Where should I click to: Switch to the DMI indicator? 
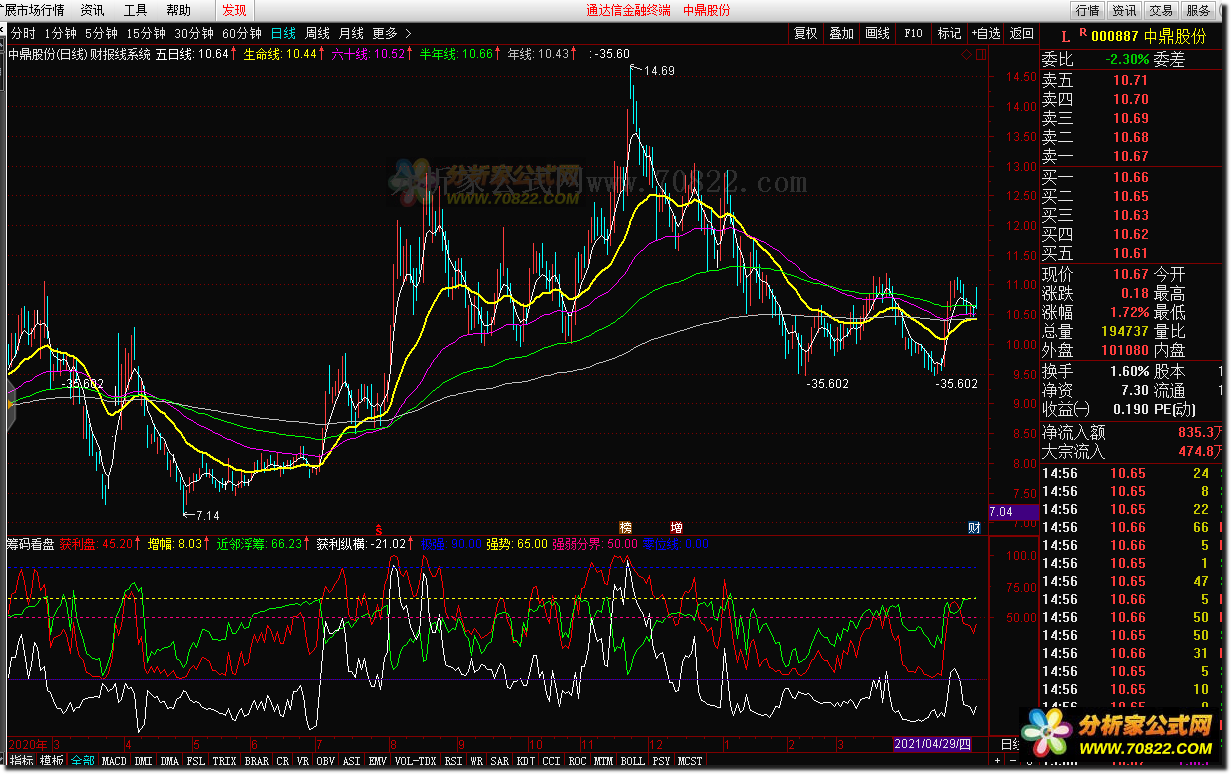pyautogui.click(x=144, y=761)
